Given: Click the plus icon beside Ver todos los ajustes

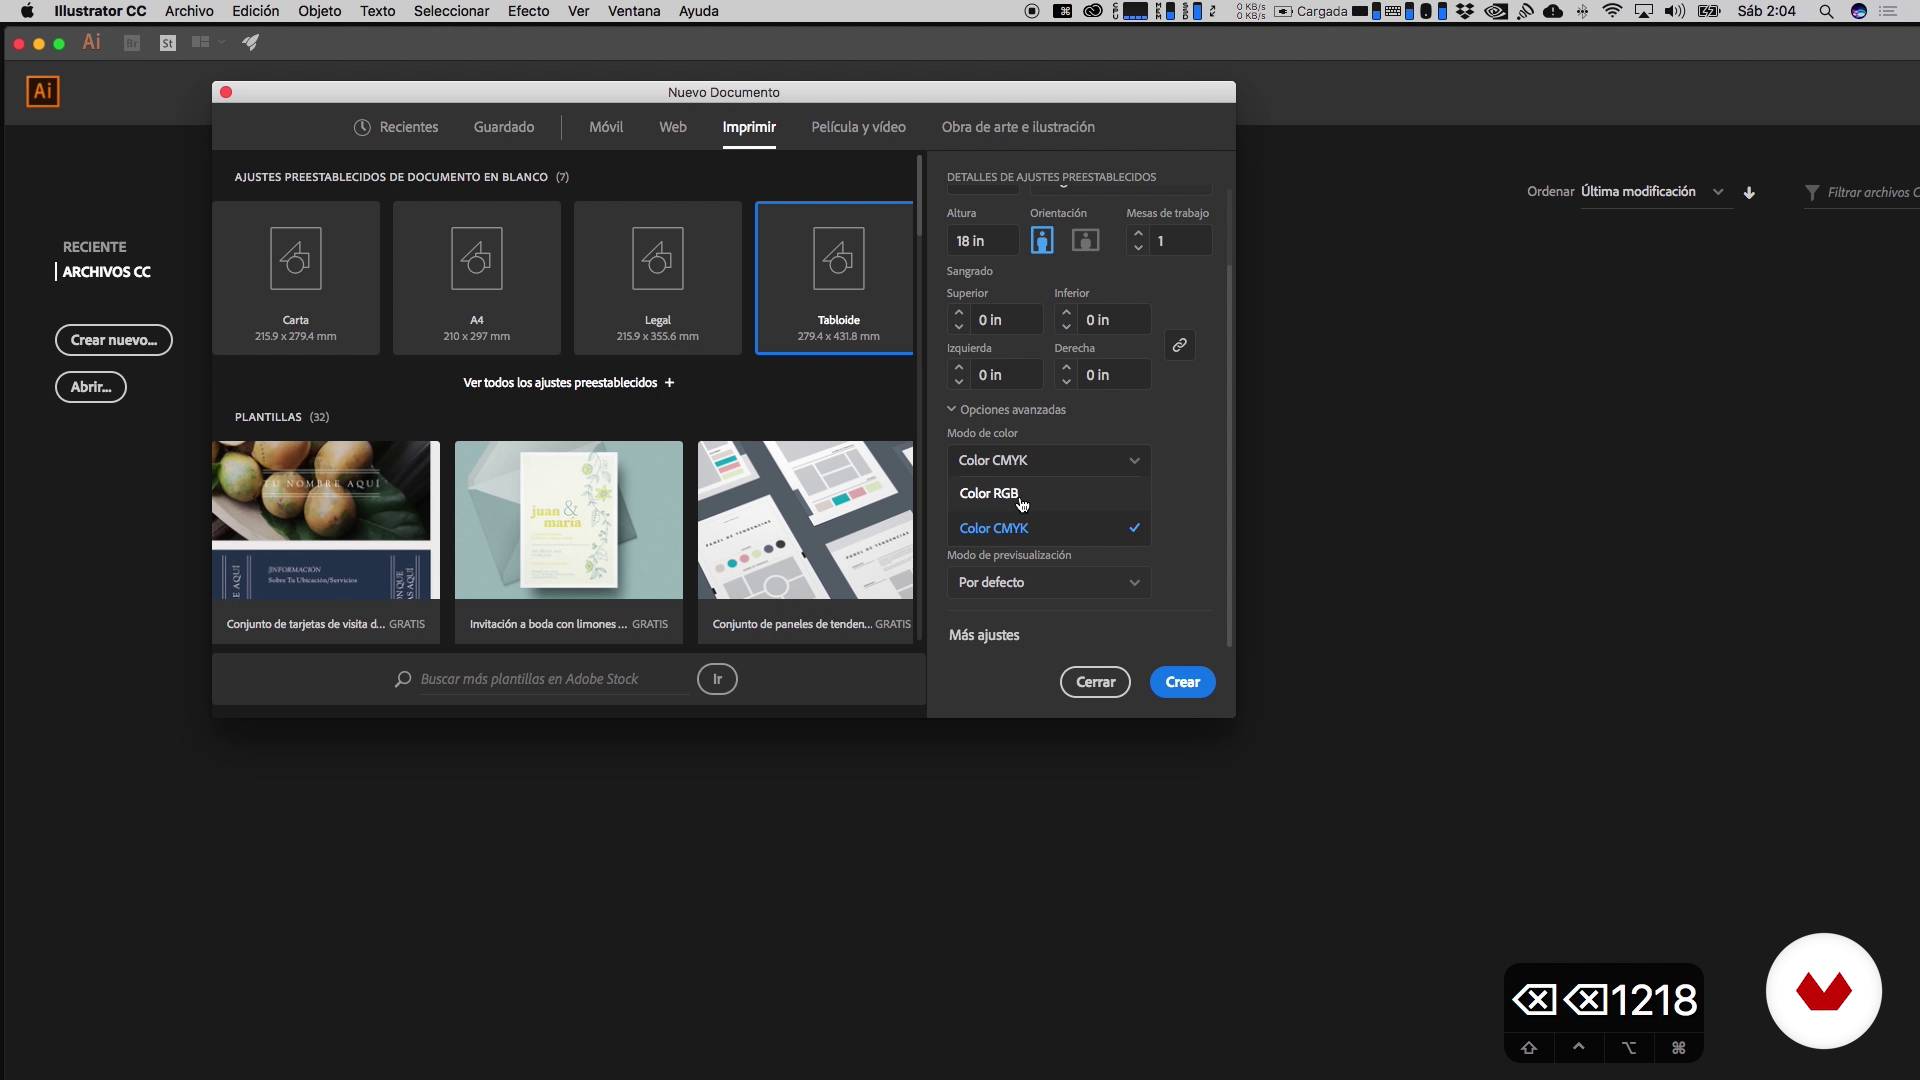Looking at the screenshot, I should [x=669, y=383].
